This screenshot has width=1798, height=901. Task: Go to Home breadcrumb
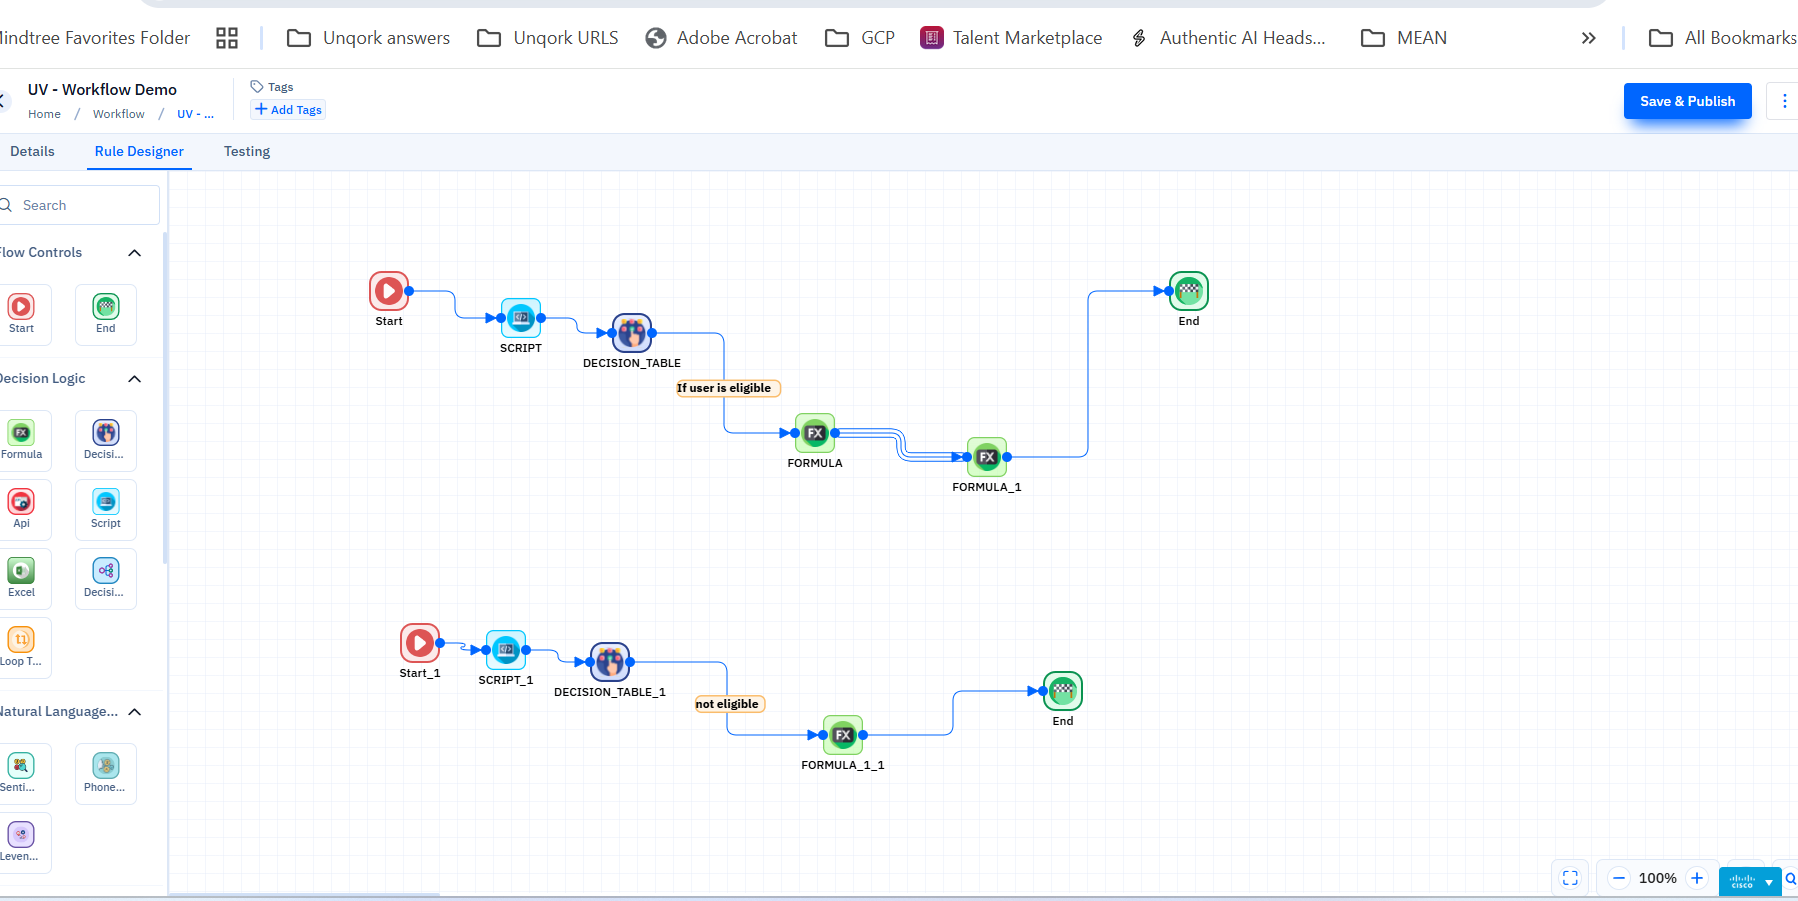pos(44,114)
